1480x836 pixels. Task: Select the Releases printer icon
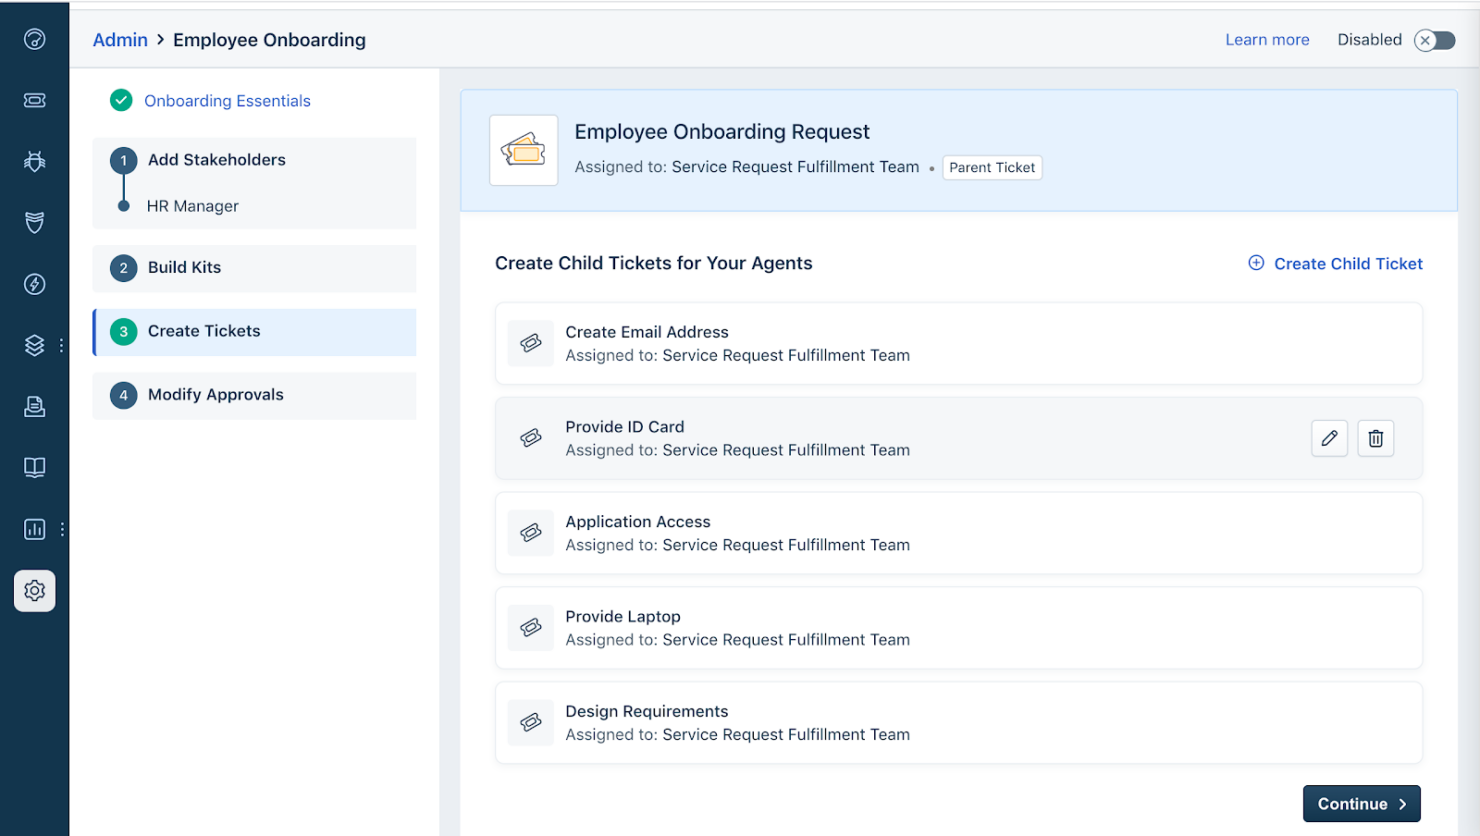click(35, 406)
